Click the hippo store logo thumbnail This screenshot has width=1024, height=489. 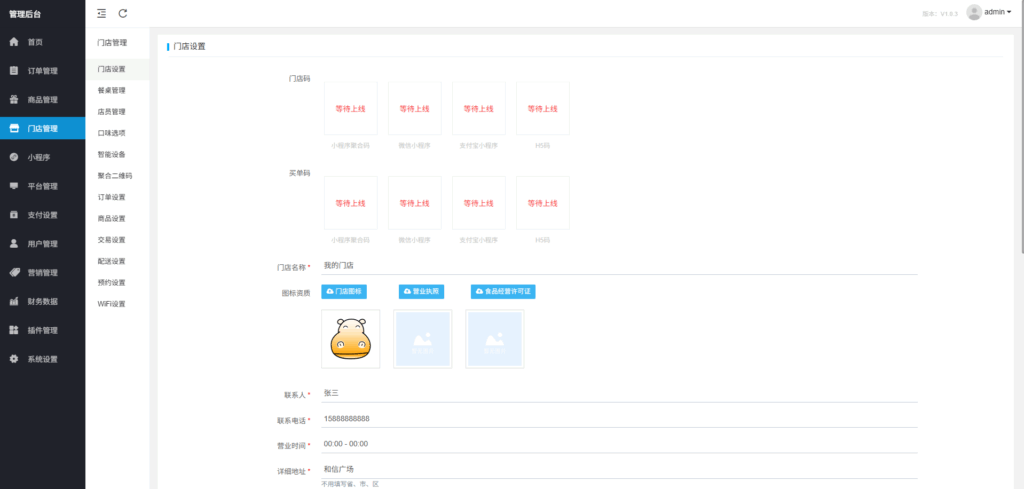coord(351,339)
